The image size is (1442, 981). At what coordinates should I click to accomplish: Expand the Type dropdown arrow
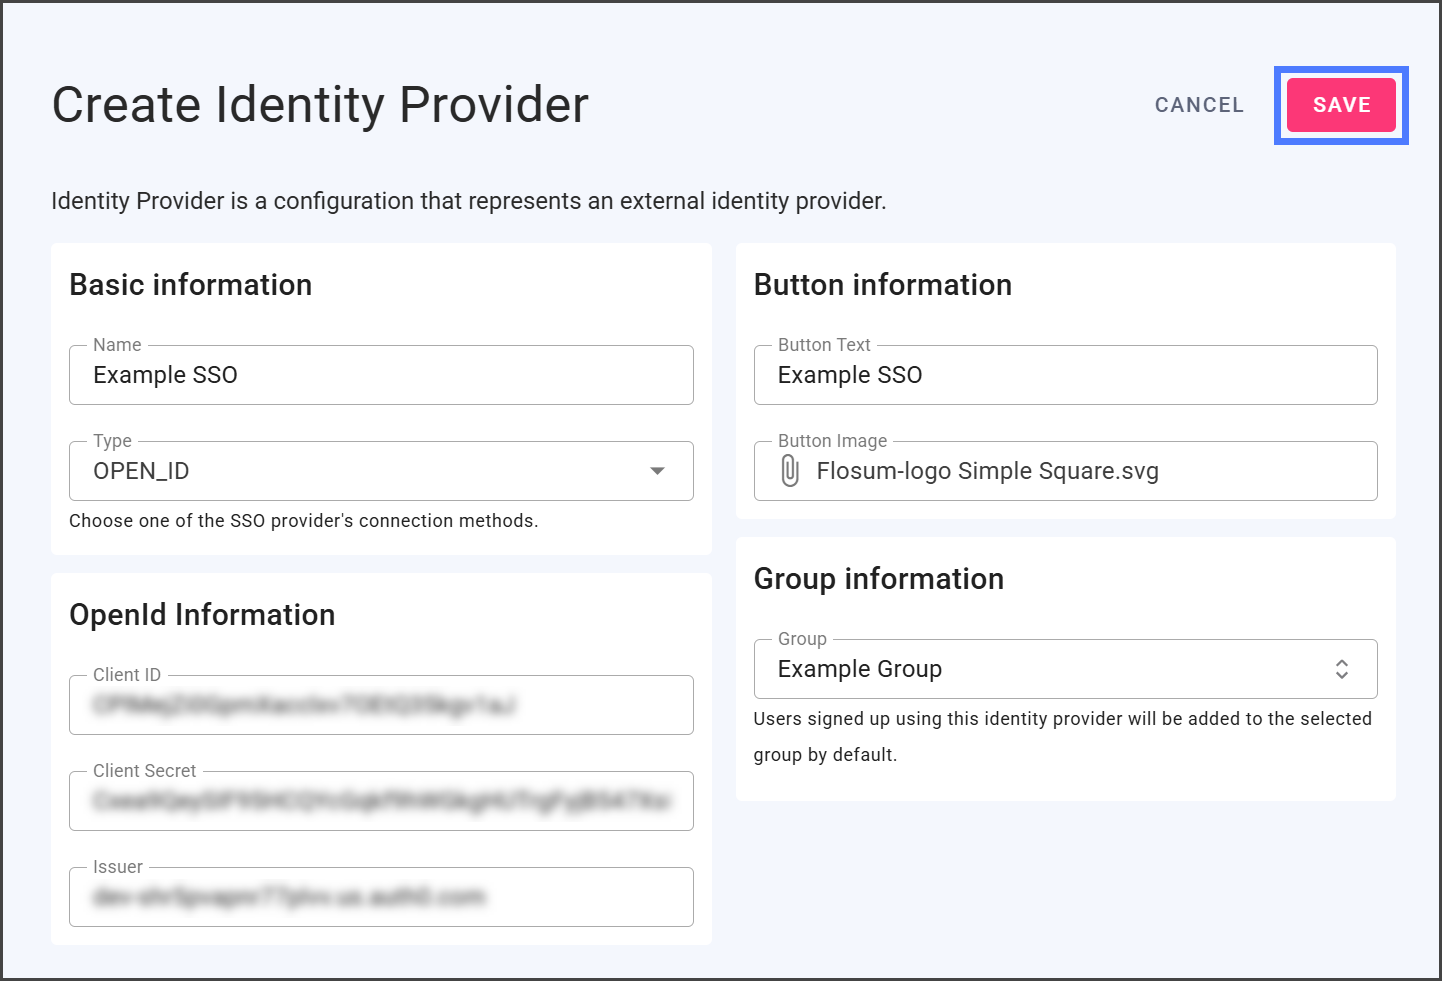tap(657, 471)
